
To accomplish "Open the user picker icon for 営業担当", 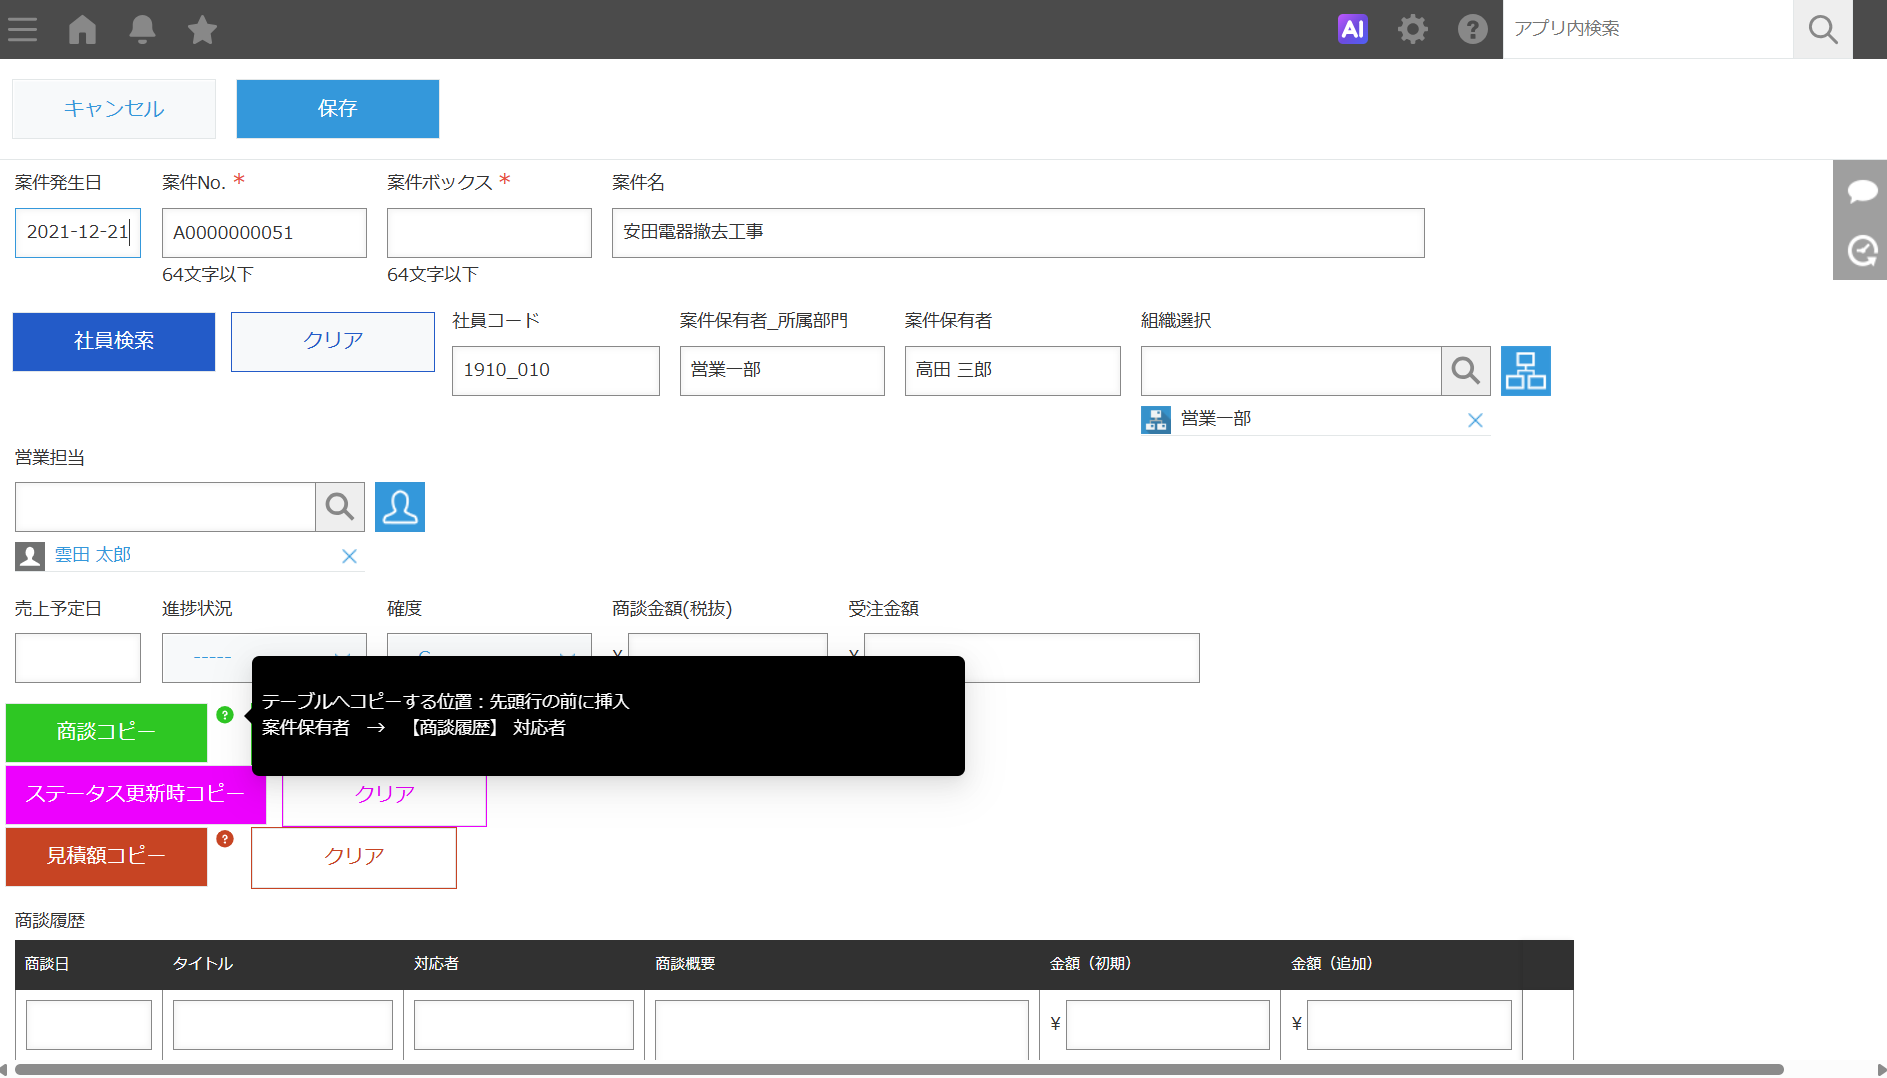I will pos(400,507).
